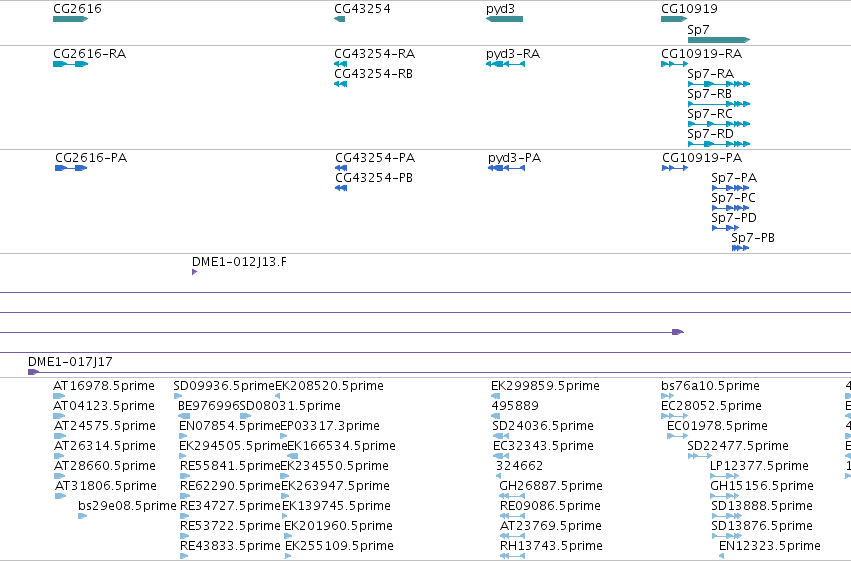Select EST RH13743.5prime
Image resolution: width=851 pixels, height=561 pixels.
512,556
